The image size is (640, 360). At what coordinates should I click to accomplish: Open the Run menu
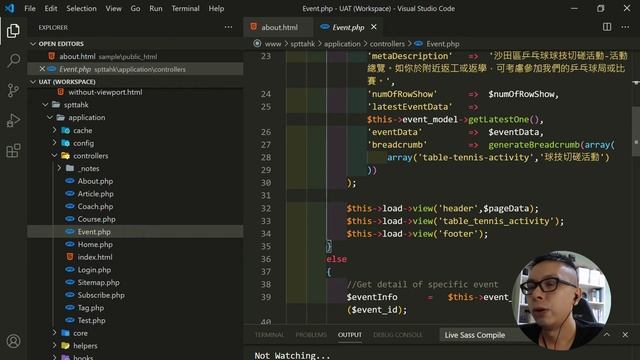156,8
